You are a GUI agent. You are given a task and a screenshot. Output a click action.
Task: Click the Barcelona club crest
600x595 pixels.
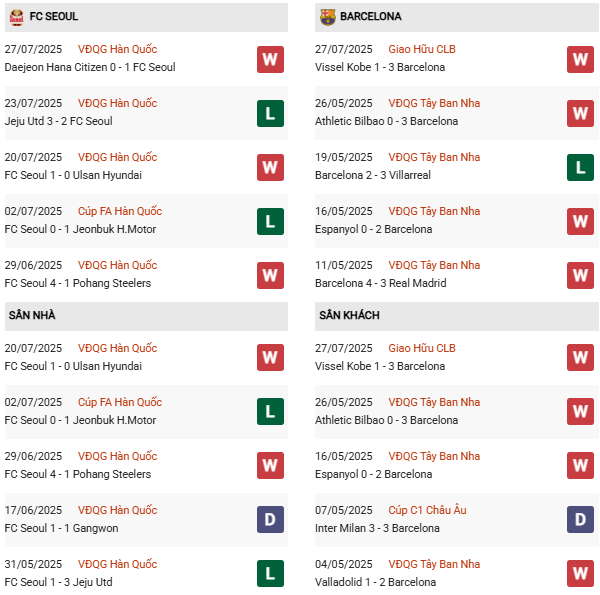click(x=327, y=16)
